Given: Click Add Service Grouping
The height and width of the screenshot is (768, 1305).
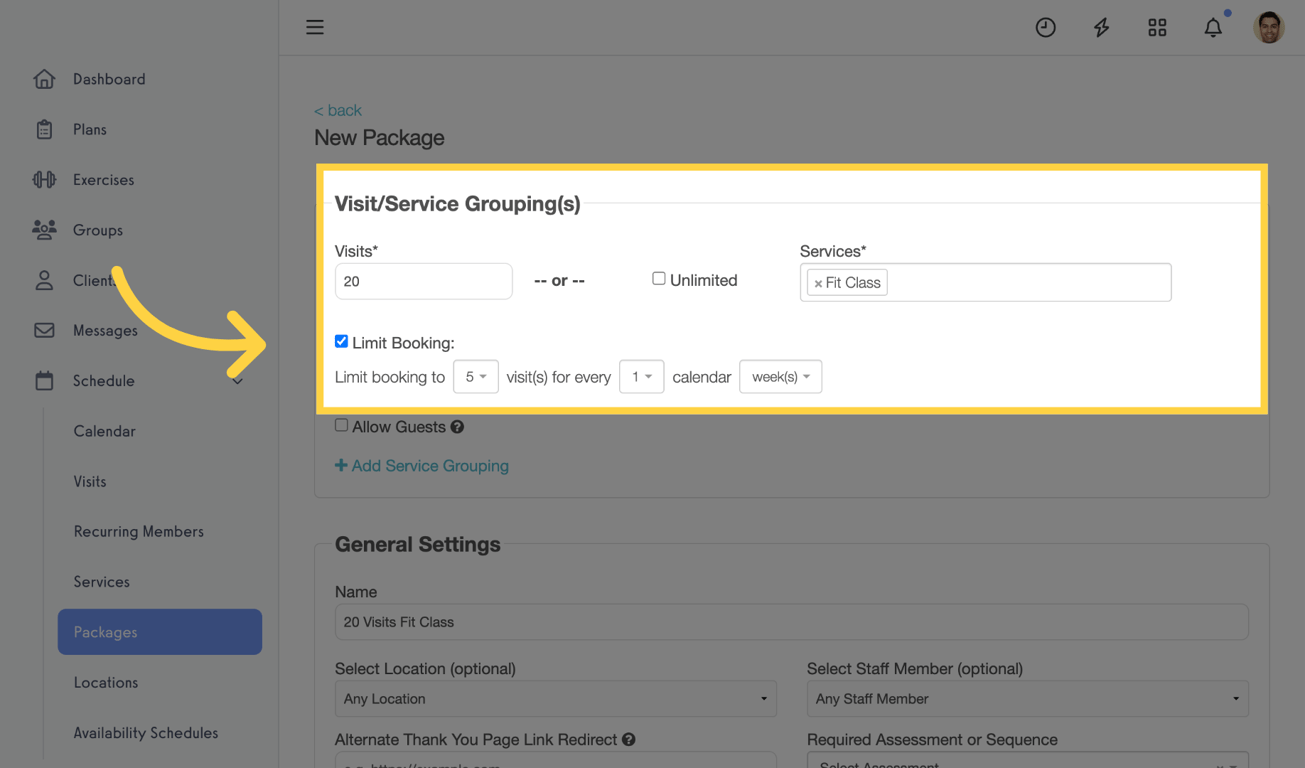Looking at the screenshot, I should coord(422,465).
